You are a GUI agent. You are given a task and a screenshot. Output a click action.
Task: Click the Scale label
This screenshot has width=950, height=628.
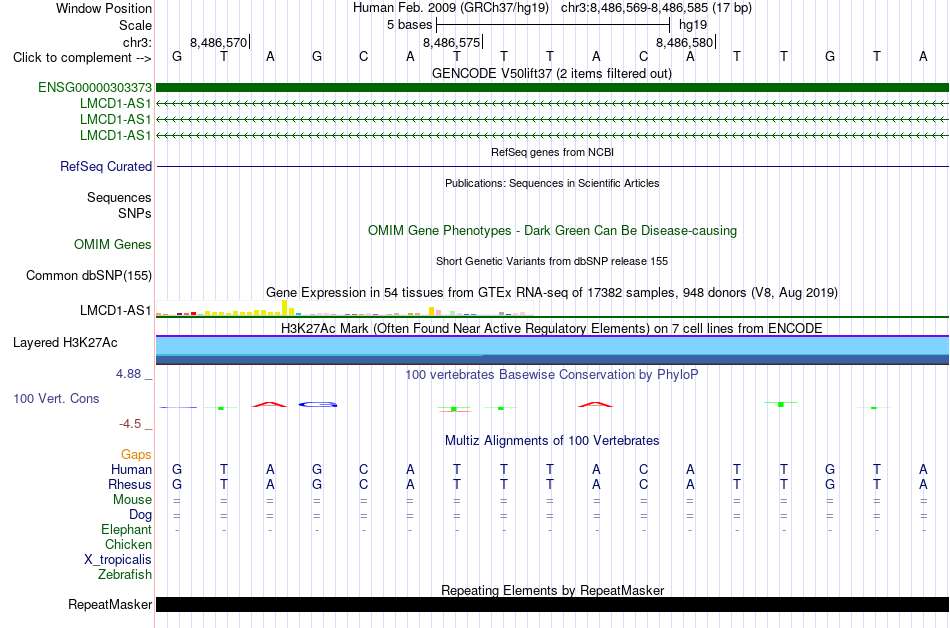135,25
